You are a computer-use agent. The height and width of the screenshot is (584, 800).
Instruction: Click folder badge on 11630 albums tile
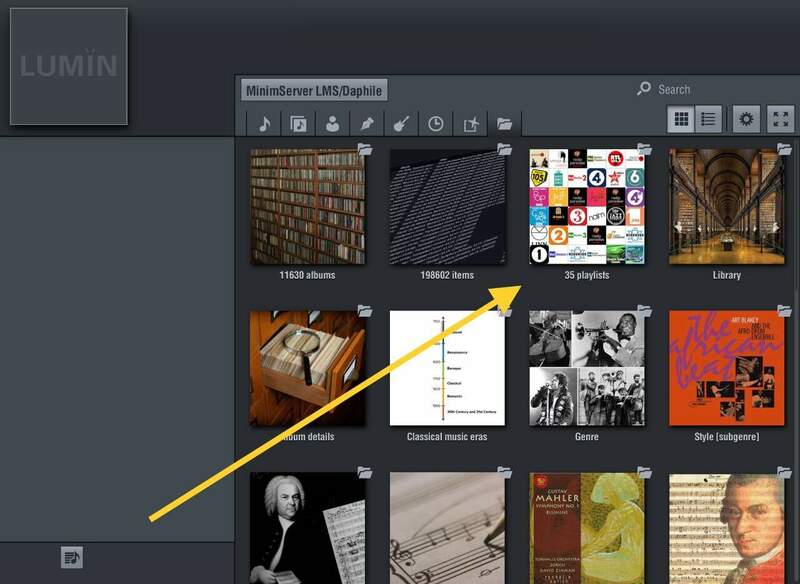[x=365, y=149]
